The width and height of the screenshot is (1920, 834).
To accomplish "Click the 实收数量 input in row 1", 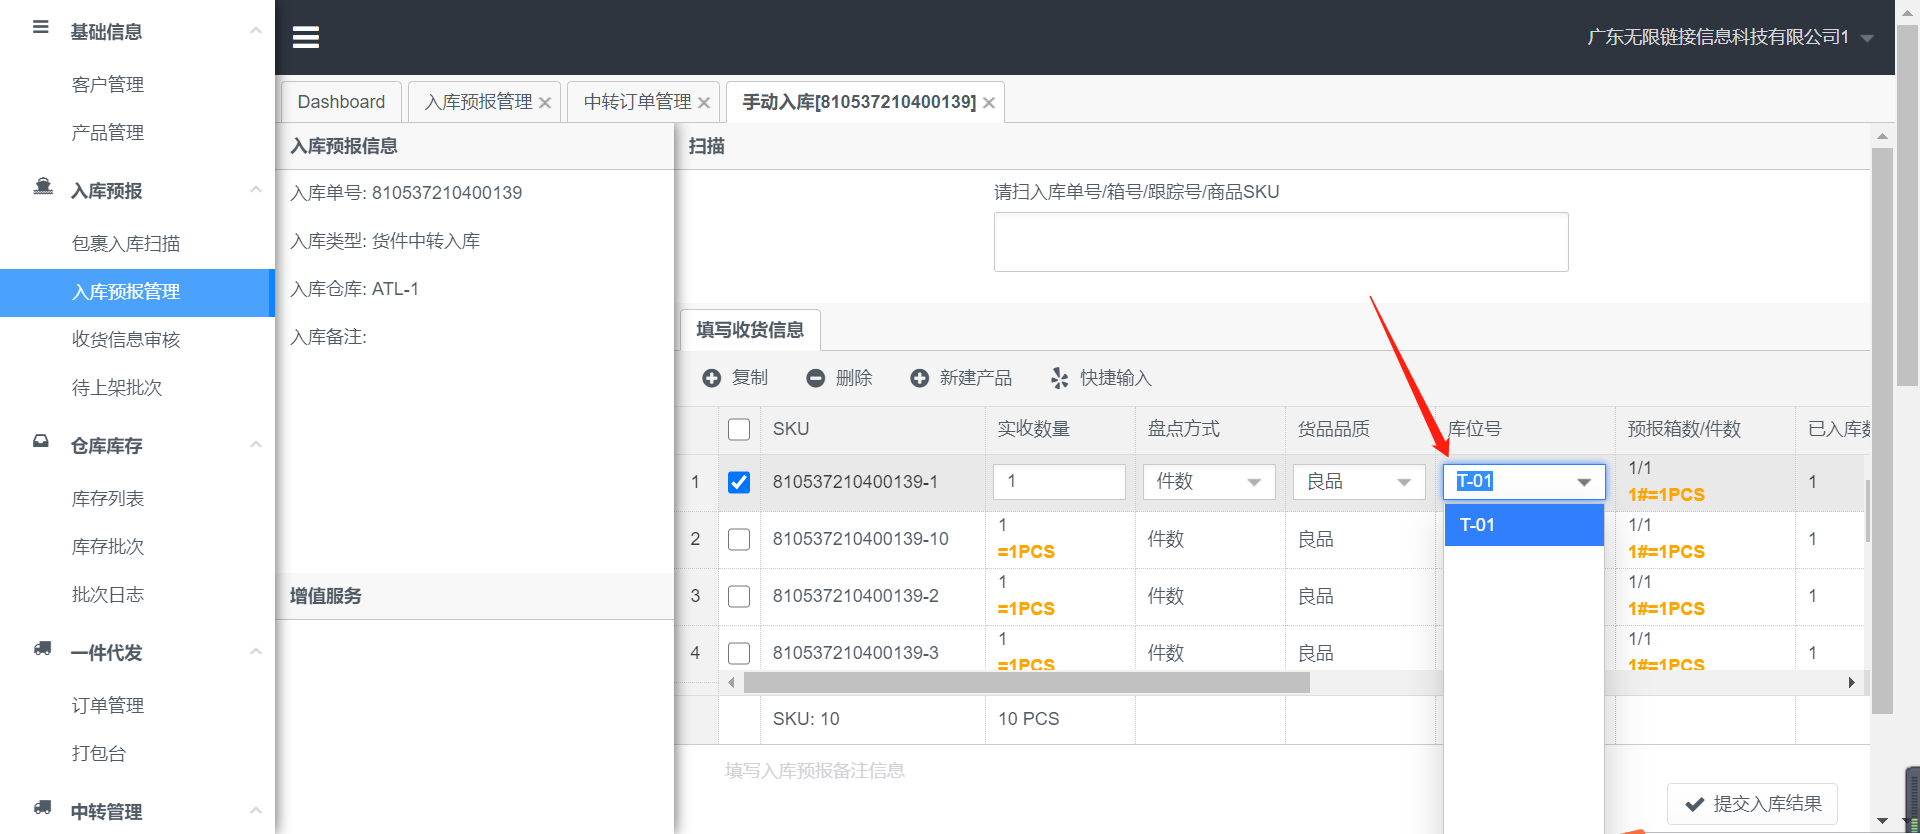I will [1059, 482].
